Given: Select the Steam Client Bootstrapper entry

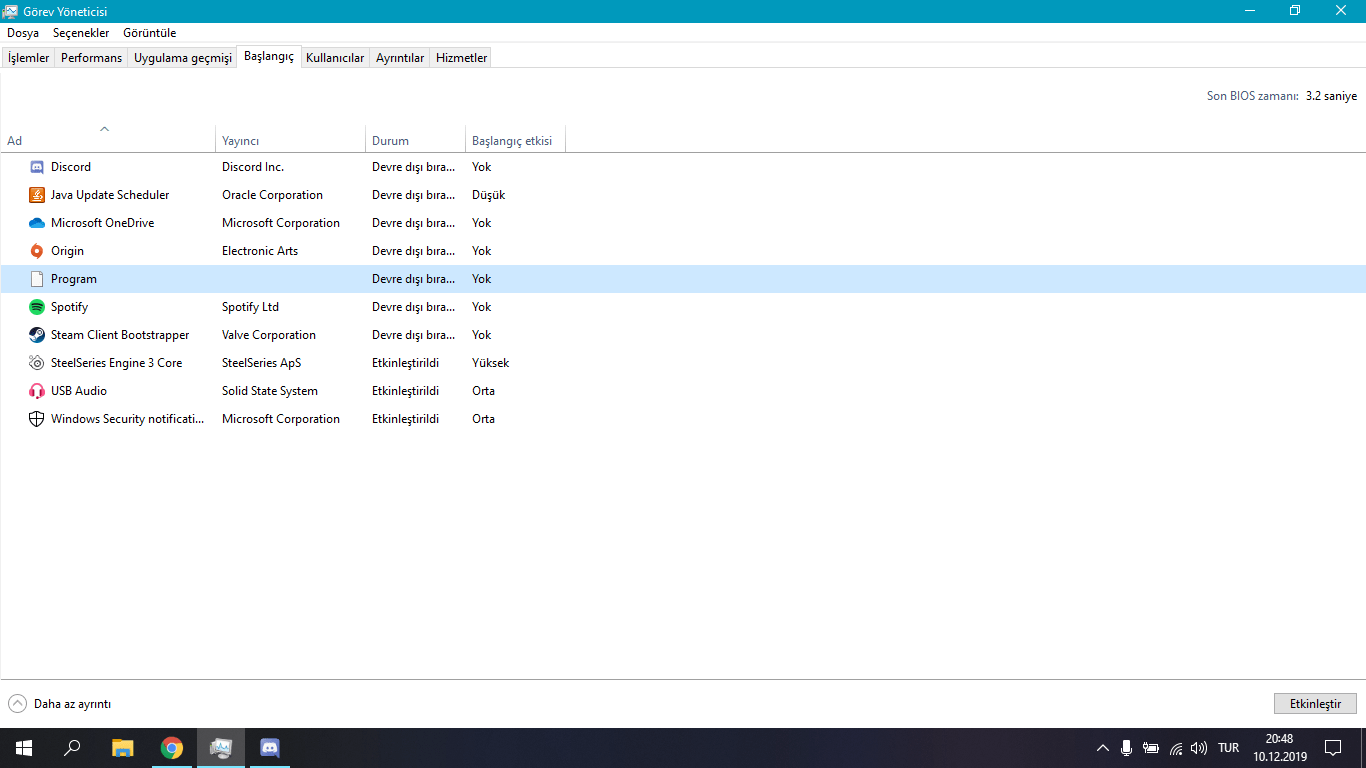Looking at the screenshot, I should point(683,335).
